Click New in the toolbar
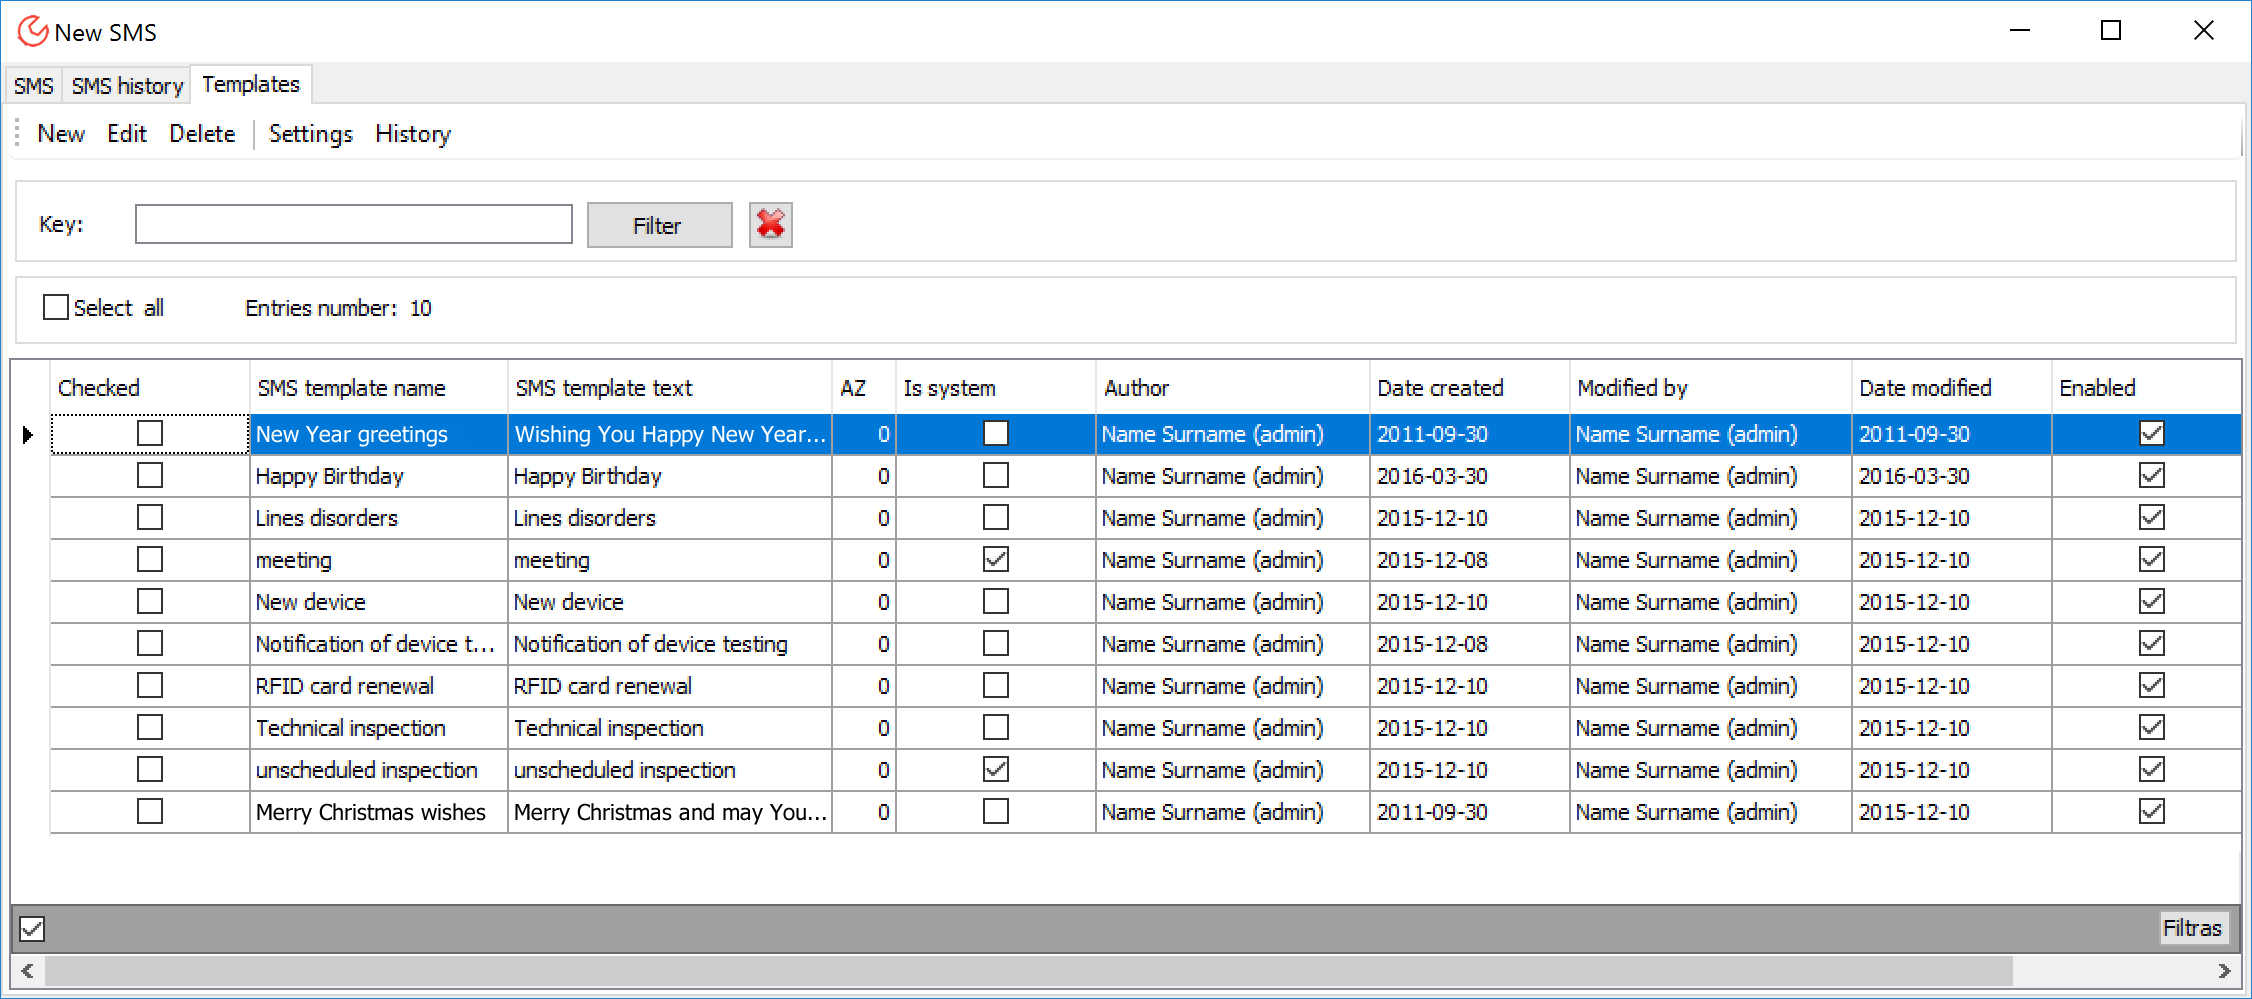Image resolution: width=2252 pixels, height=999 pixels. pyautogui.click(x=61, y=134)
